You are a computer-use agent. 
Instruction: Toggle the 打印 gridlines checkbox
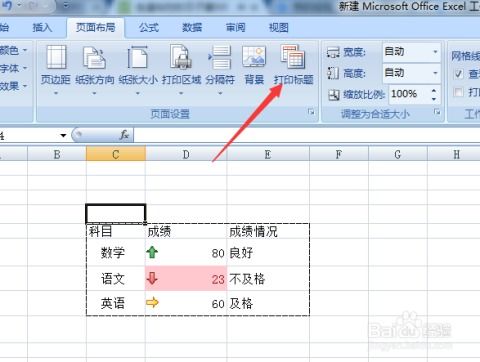click(459, 92)
